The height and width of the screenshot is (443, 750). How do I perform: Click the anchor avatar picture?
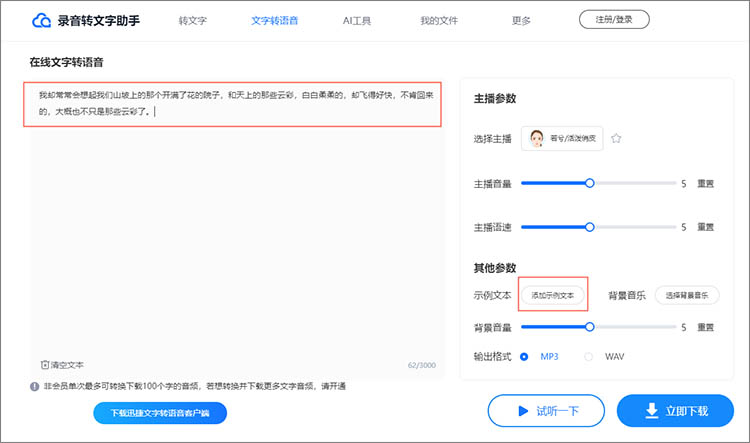pyautogui.click(x=537, y=138)
